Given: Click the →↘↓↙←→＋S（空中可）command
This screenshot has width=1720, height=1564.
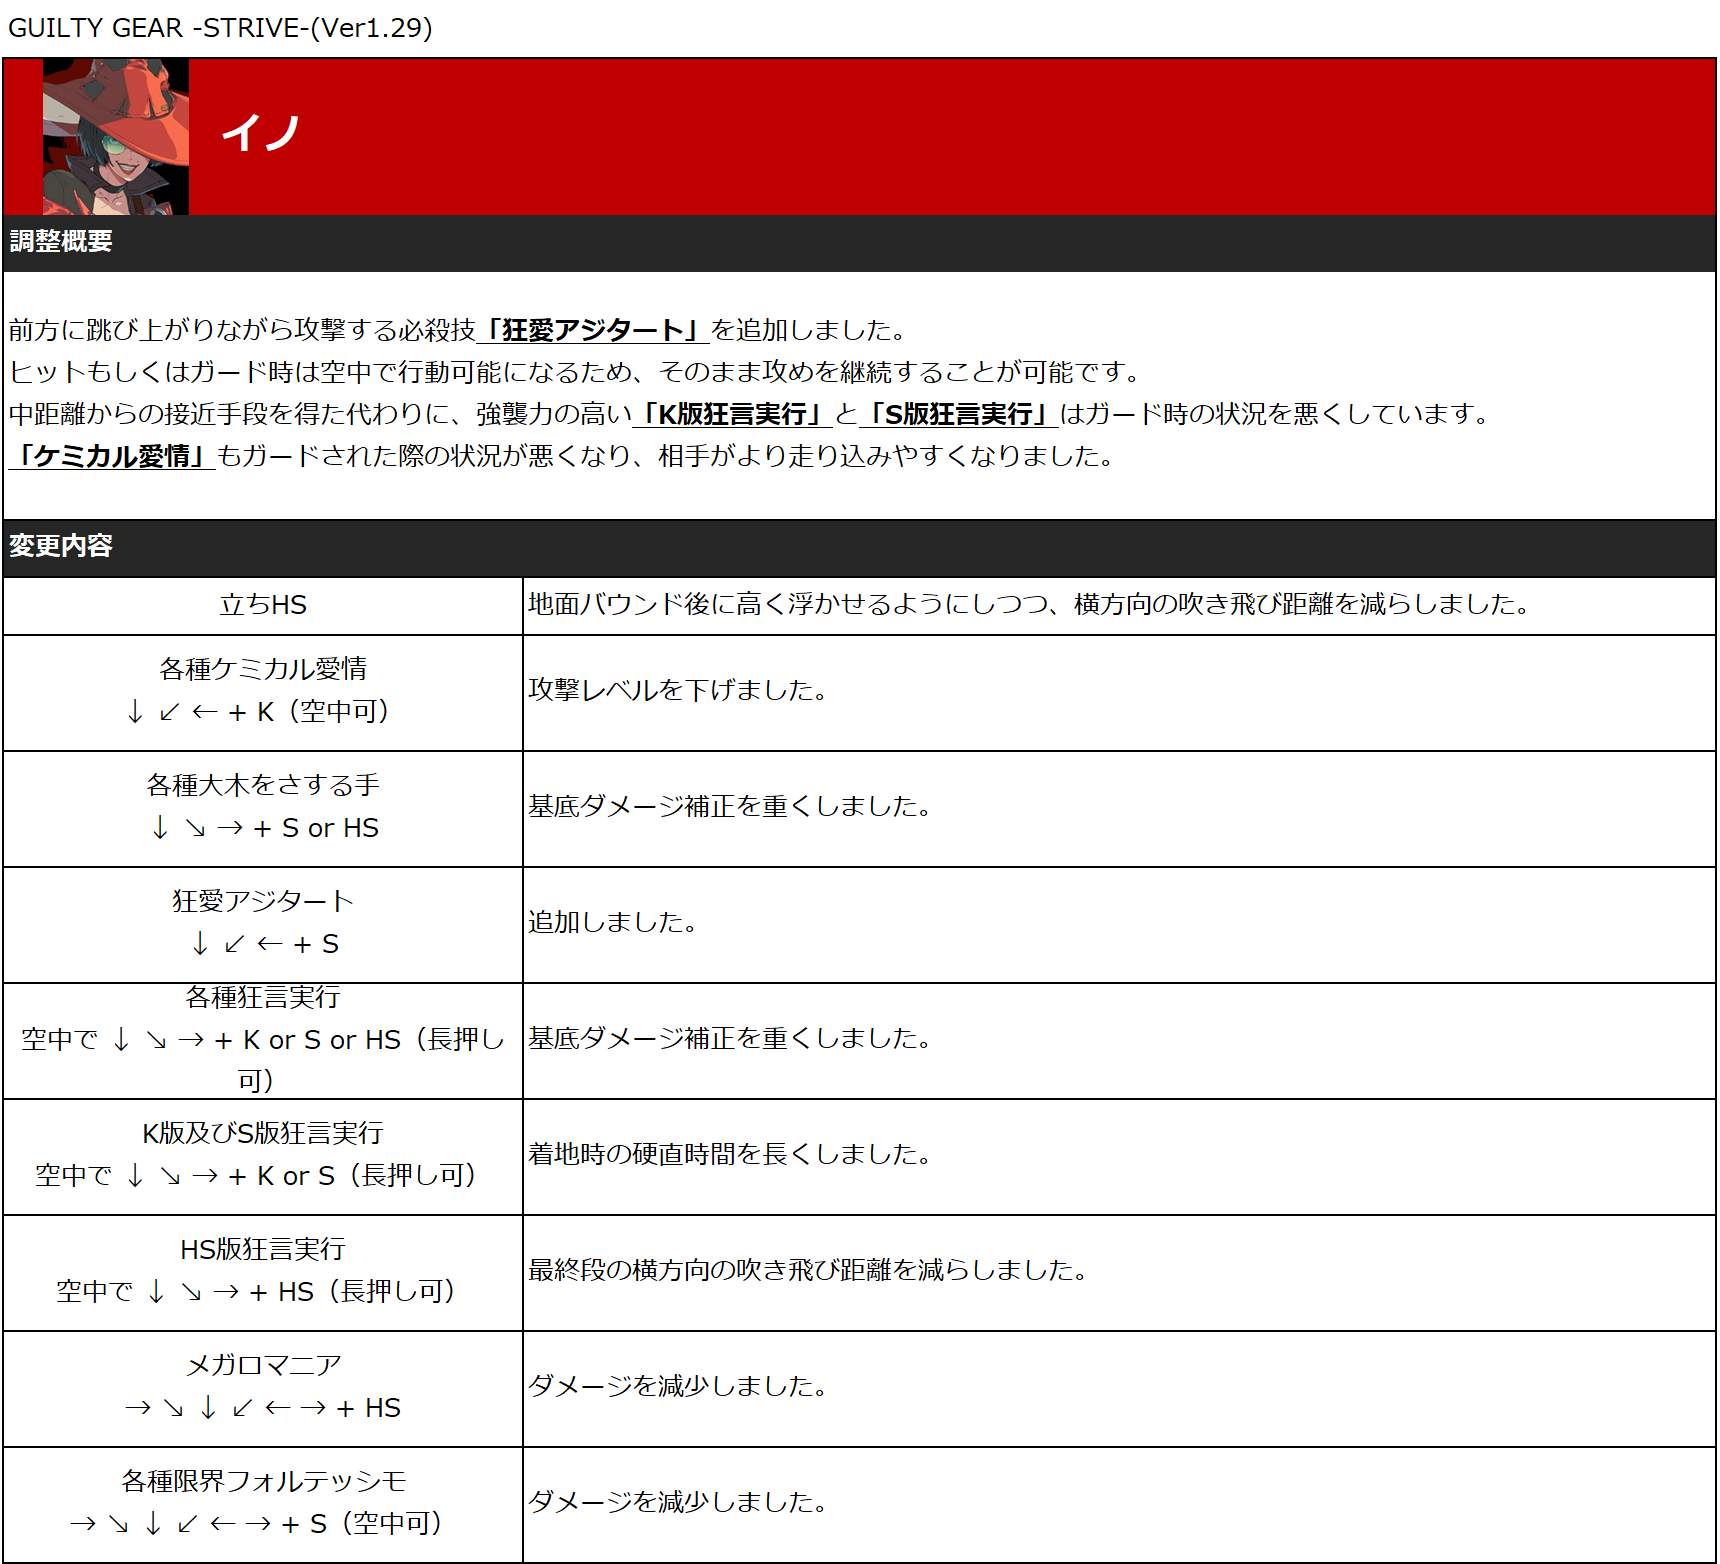Looking at the screenshot, I should pyautogui.click(x=256, y=1523).
